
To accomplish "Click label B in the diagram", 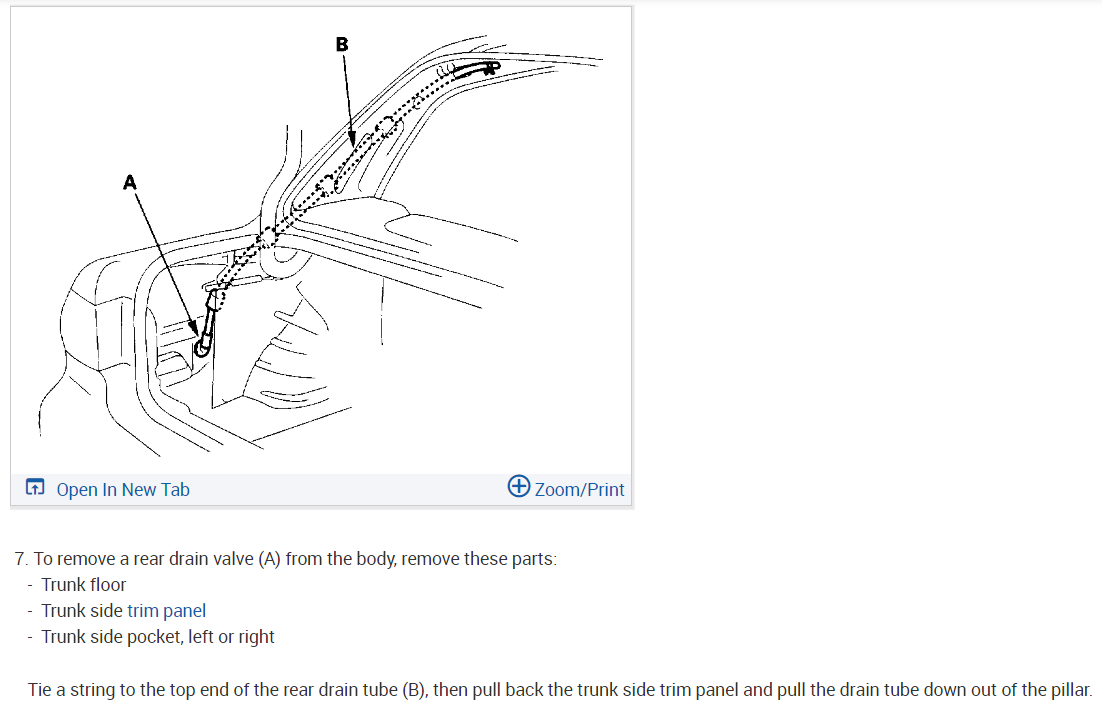I will tap(342, 44).
